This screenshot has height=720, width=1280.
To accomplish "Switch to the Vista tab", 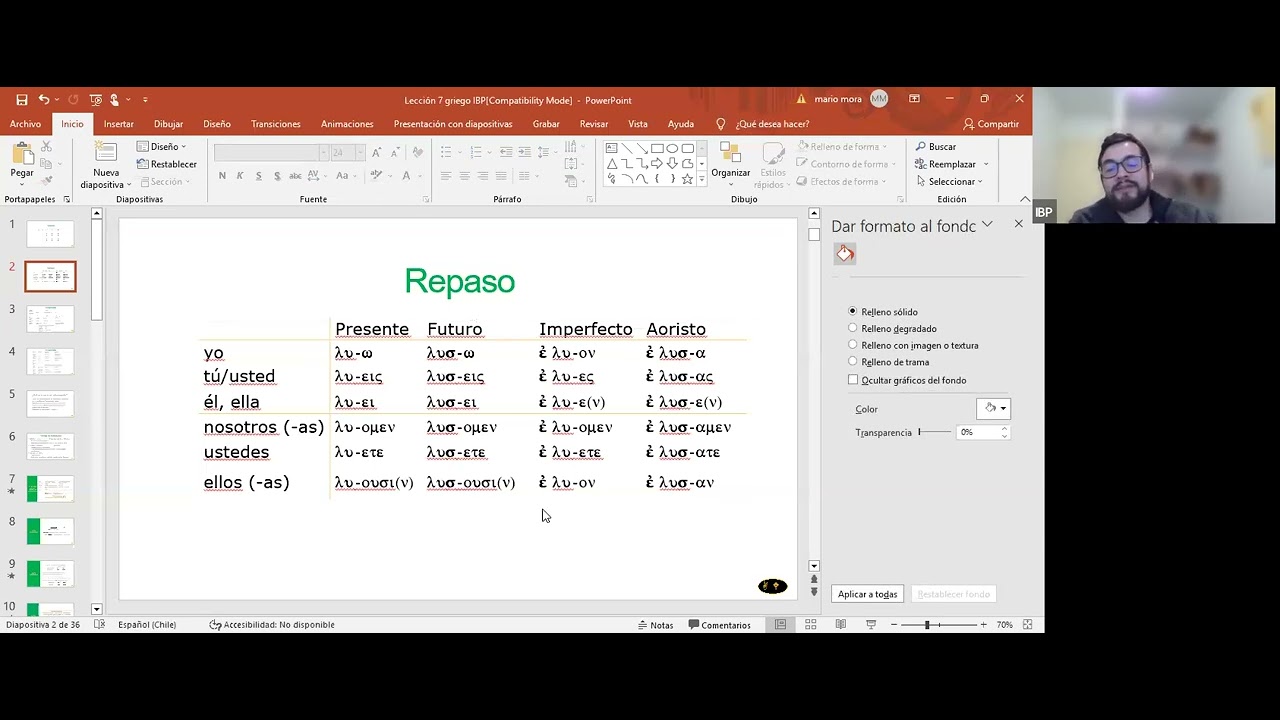I will point(638,124).
